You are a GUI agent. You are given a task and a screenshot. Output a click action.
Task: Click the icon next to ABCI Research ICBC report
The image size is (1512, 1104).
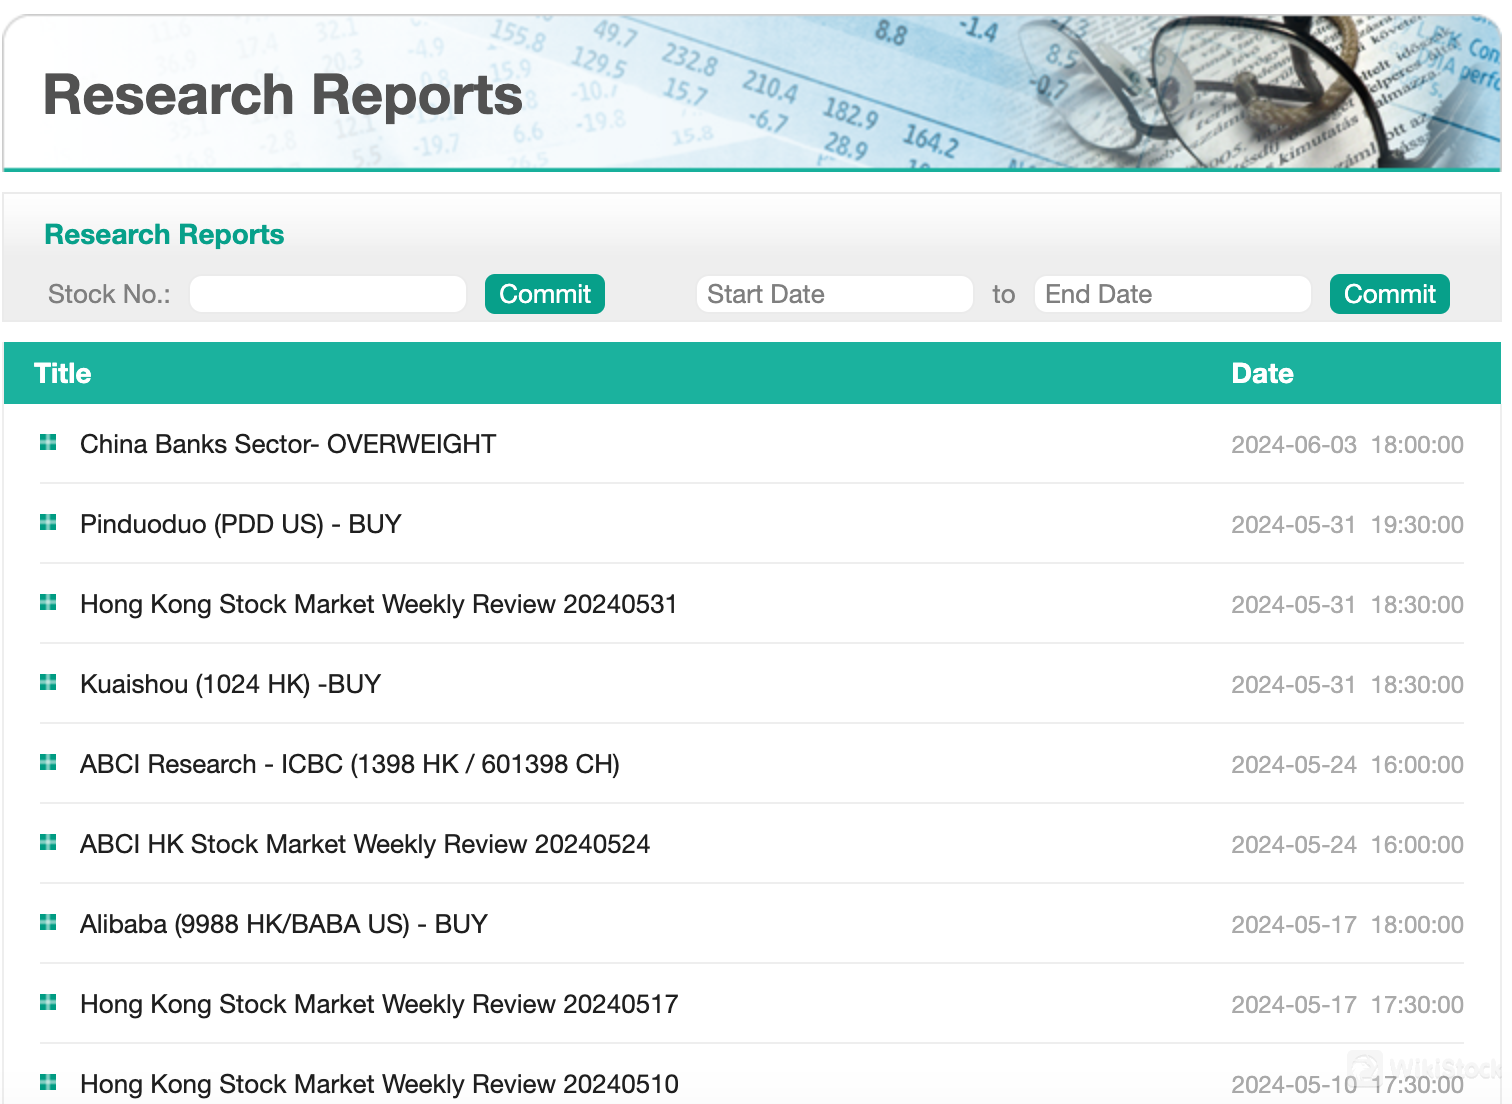coord(48,762)
